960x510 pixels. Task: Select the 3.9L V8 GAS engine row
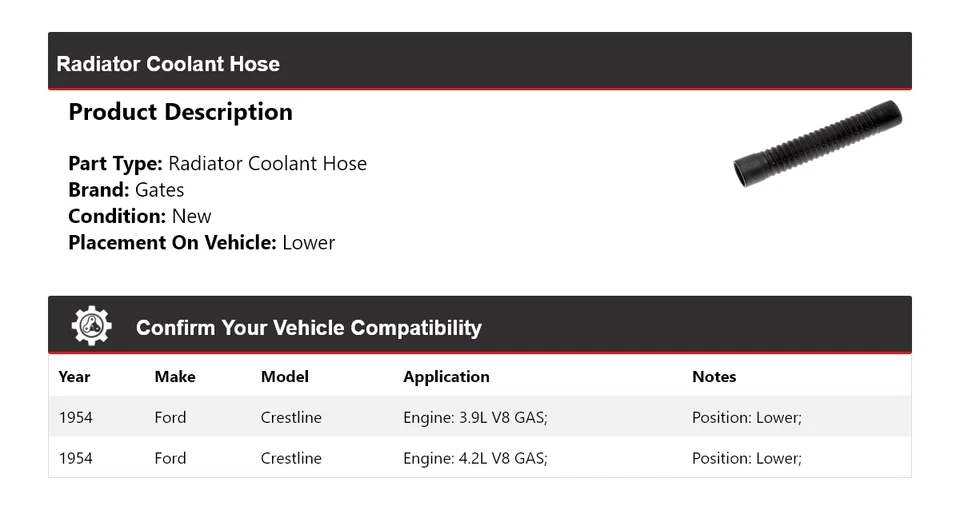click(475, 417)
